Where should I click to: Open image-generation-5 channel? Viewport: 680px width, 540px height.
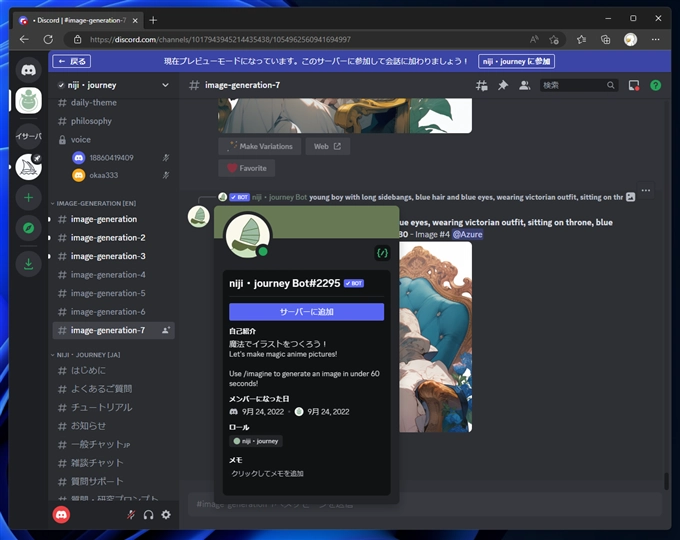coord(114,293)
